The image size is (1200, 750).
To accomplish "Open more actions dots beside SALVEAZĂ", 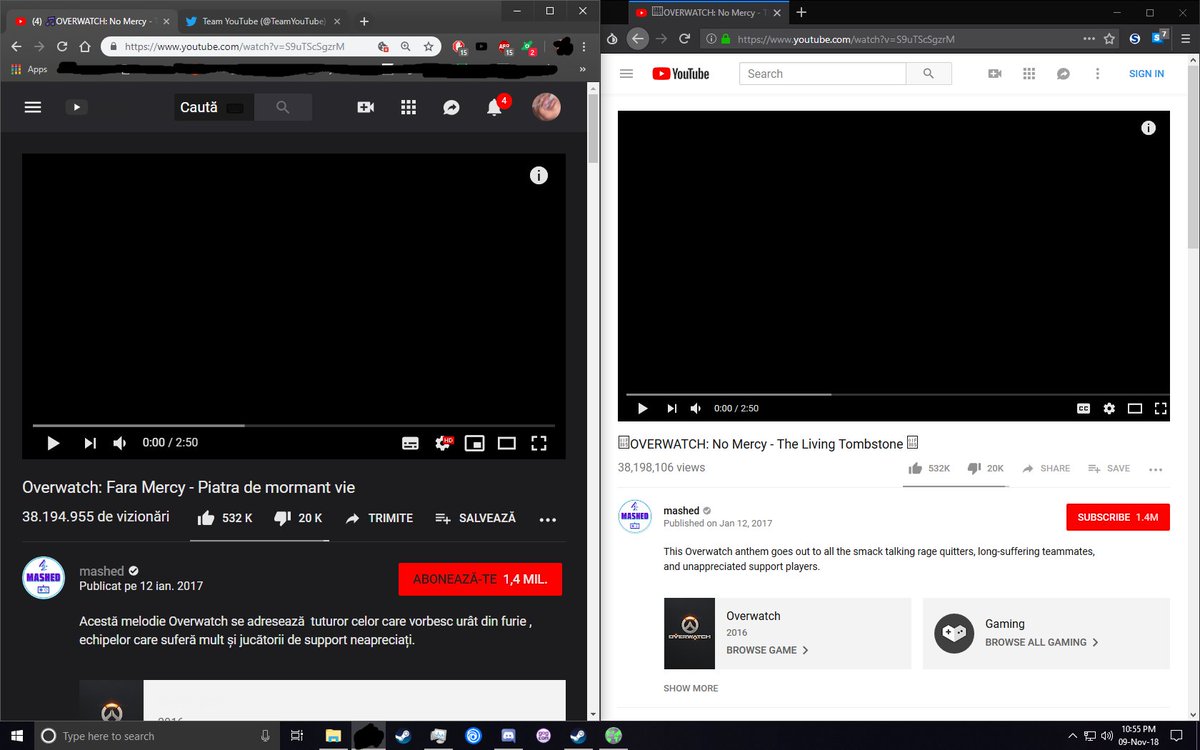I will 547,519.
